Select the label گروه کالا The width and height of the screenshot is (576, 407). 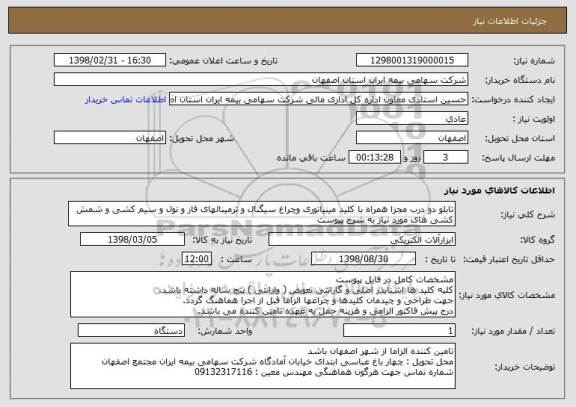point(537,240)
